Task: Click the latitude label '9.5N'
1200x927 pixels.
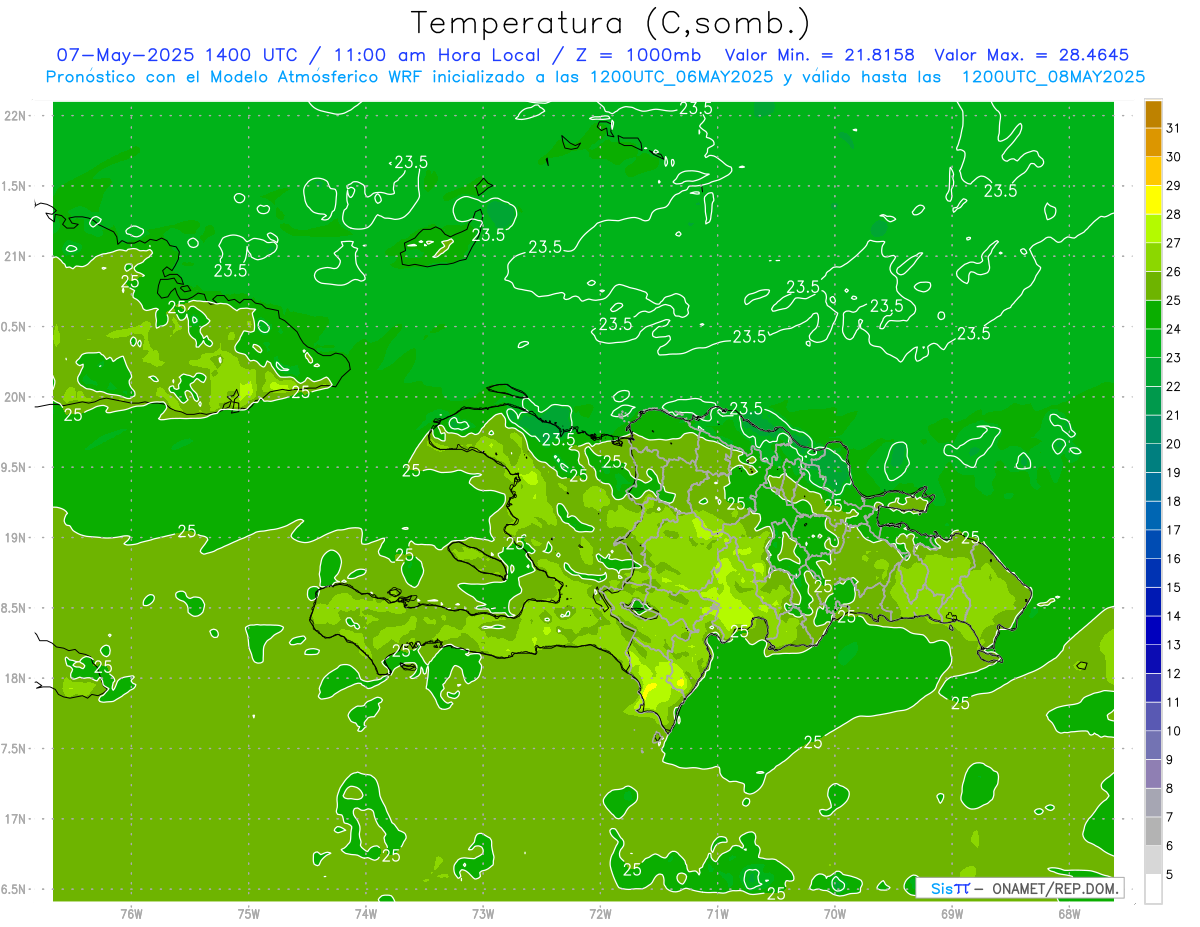Action: coord(14,467)
